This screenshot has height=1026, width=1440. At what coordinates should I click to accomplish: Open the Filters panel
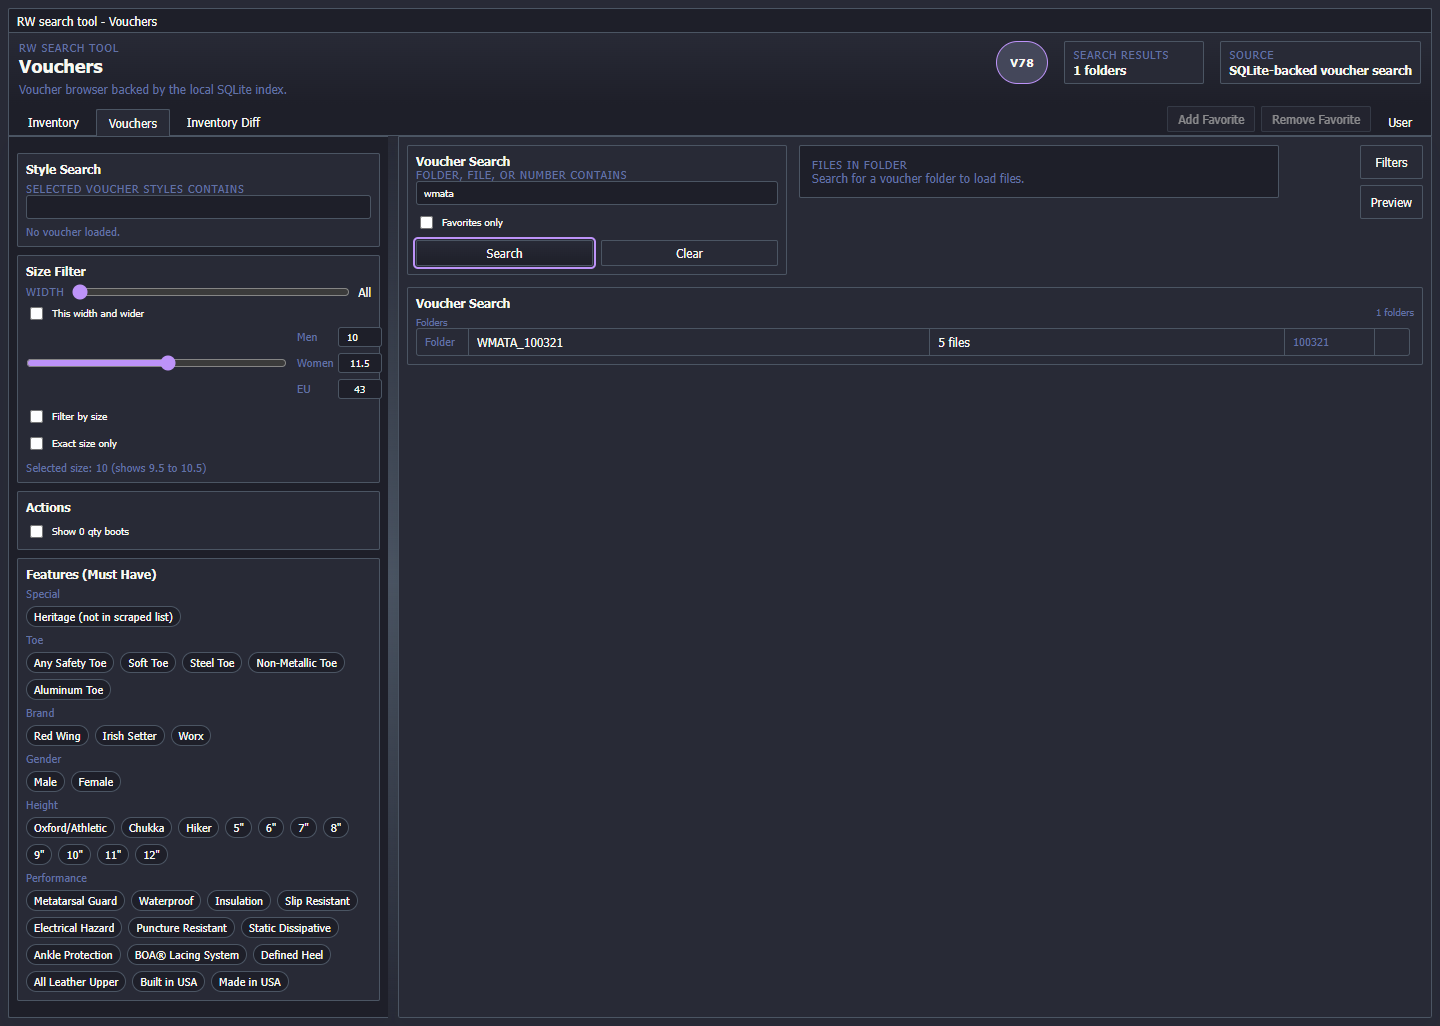tap(1390, 163)
